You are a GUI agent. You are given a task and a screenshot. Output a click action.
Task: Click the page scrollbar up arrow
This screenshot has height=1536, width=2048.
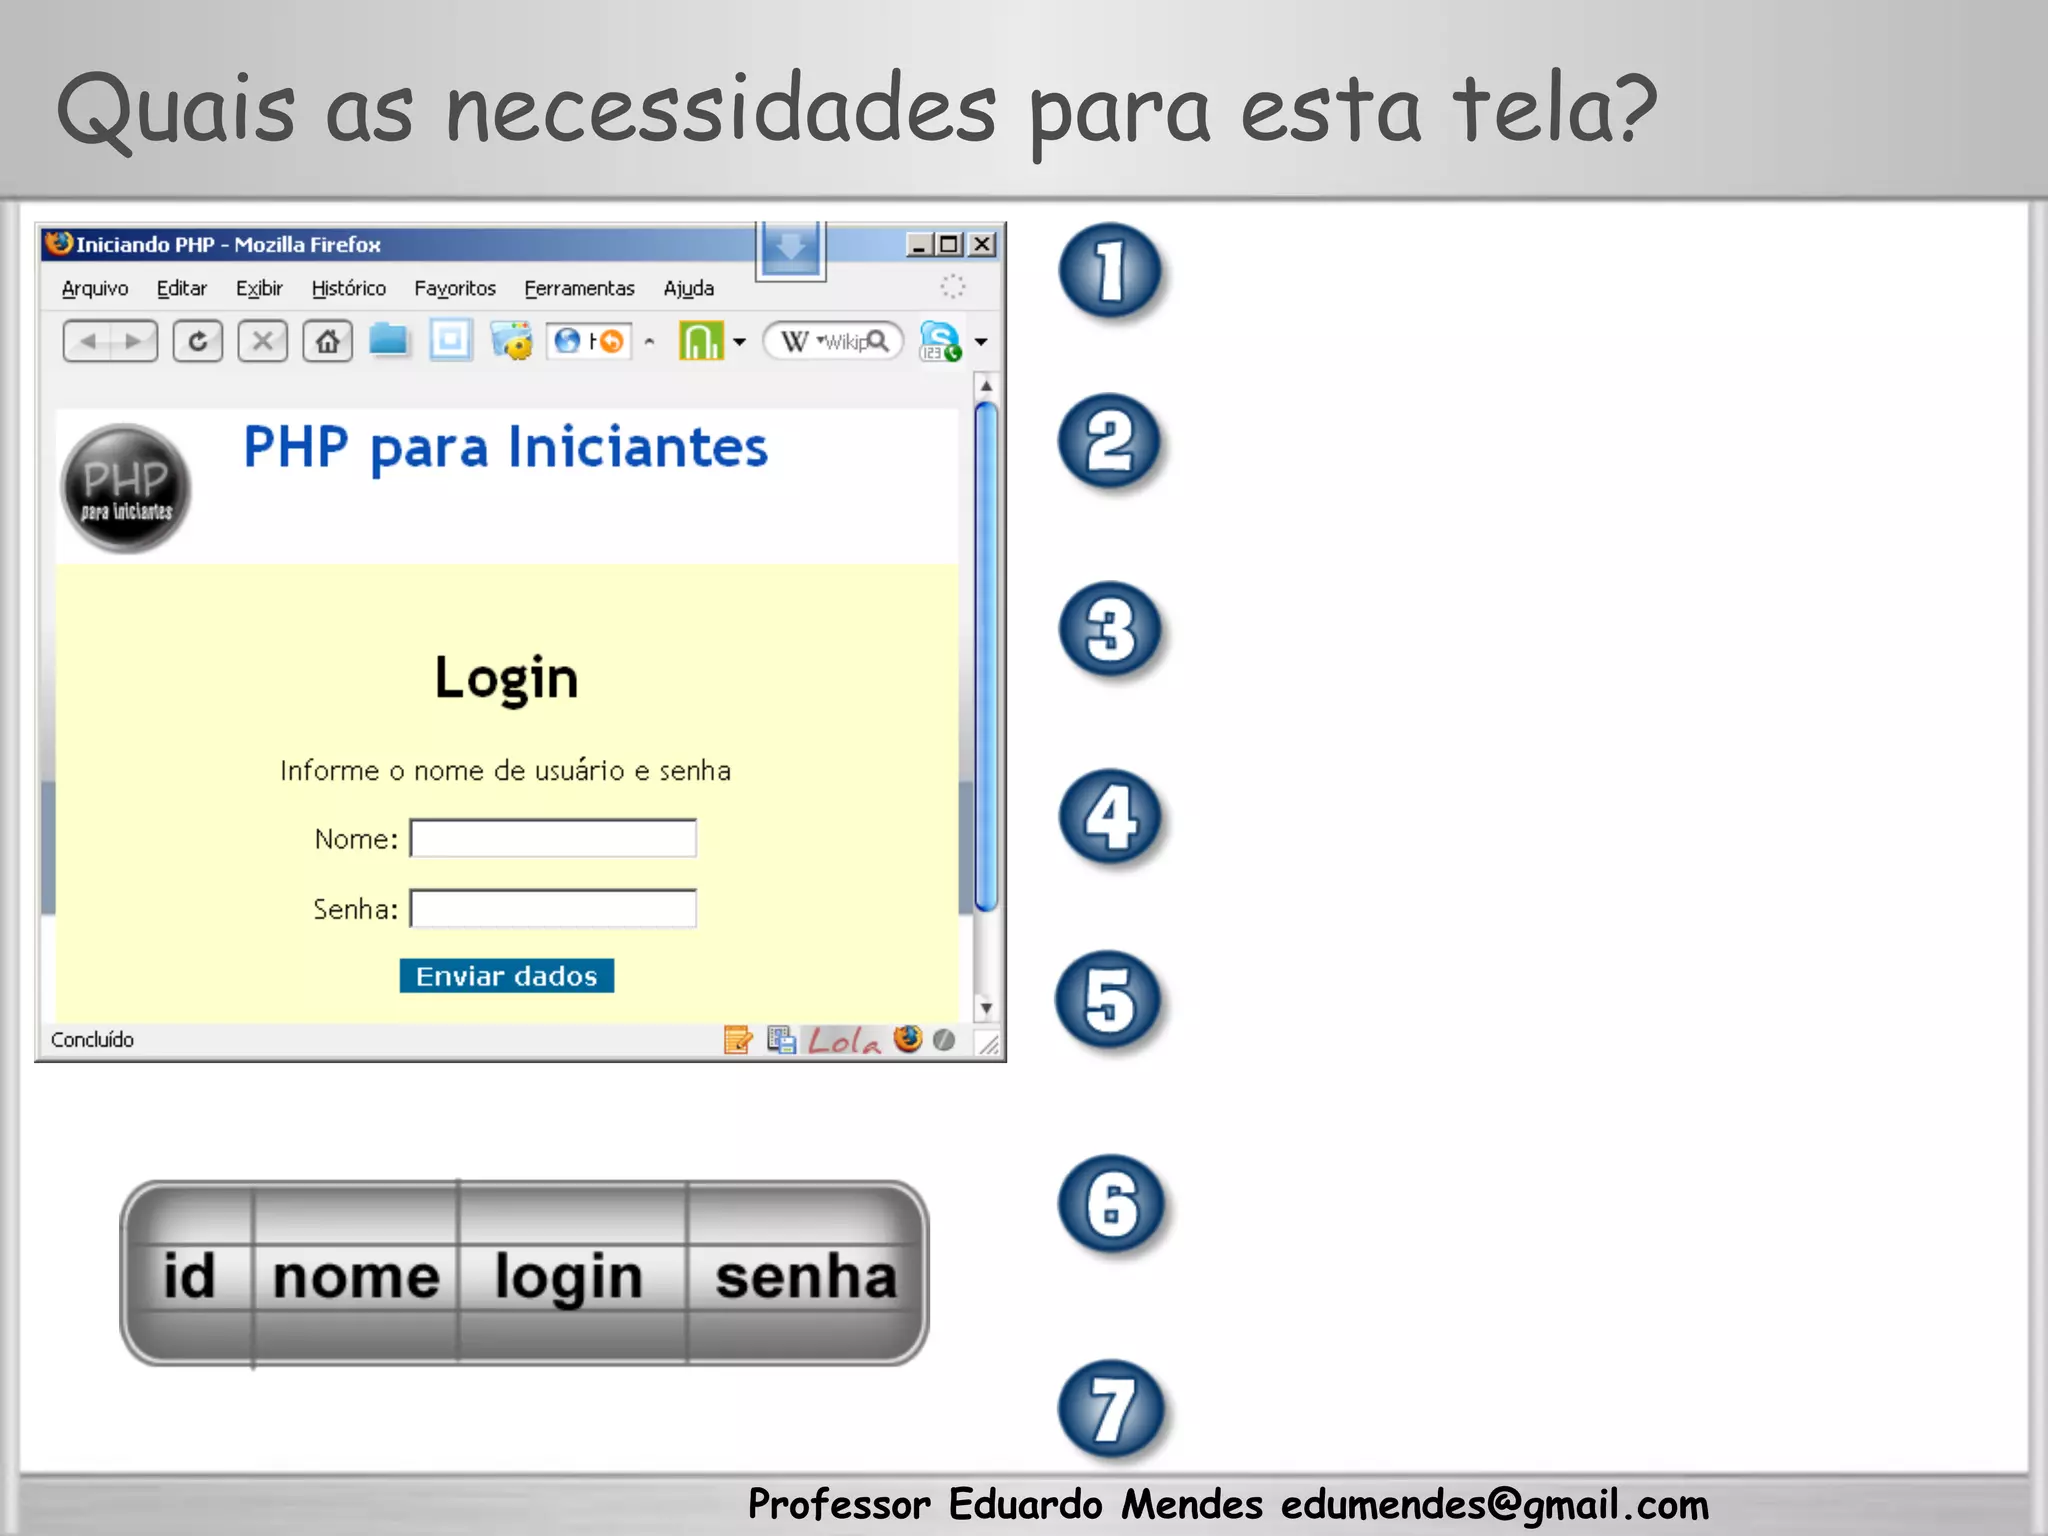point(986,386)
